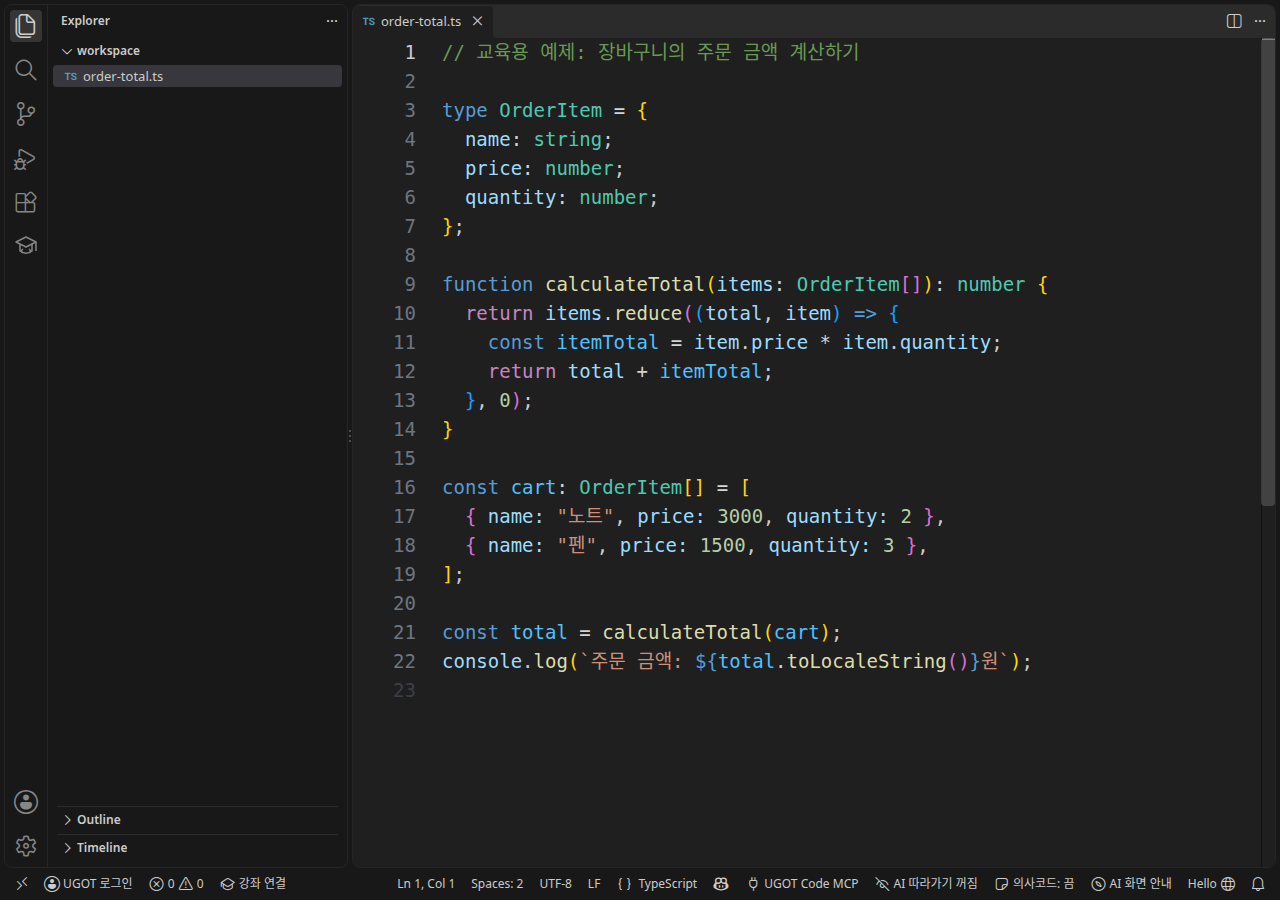The image size is (1280, 900).
Task: Expand the Outline section
Action: coord(197,820)
